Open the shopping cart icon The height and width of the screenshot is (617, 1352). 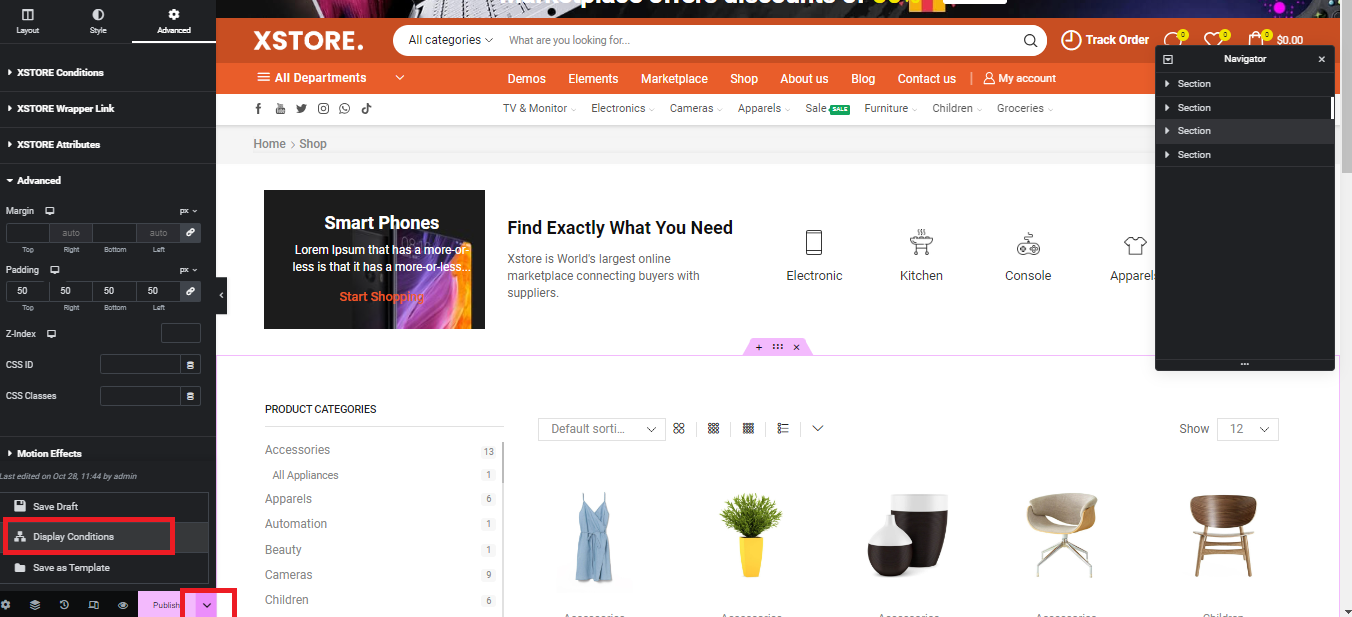[x=1257, y=40]
